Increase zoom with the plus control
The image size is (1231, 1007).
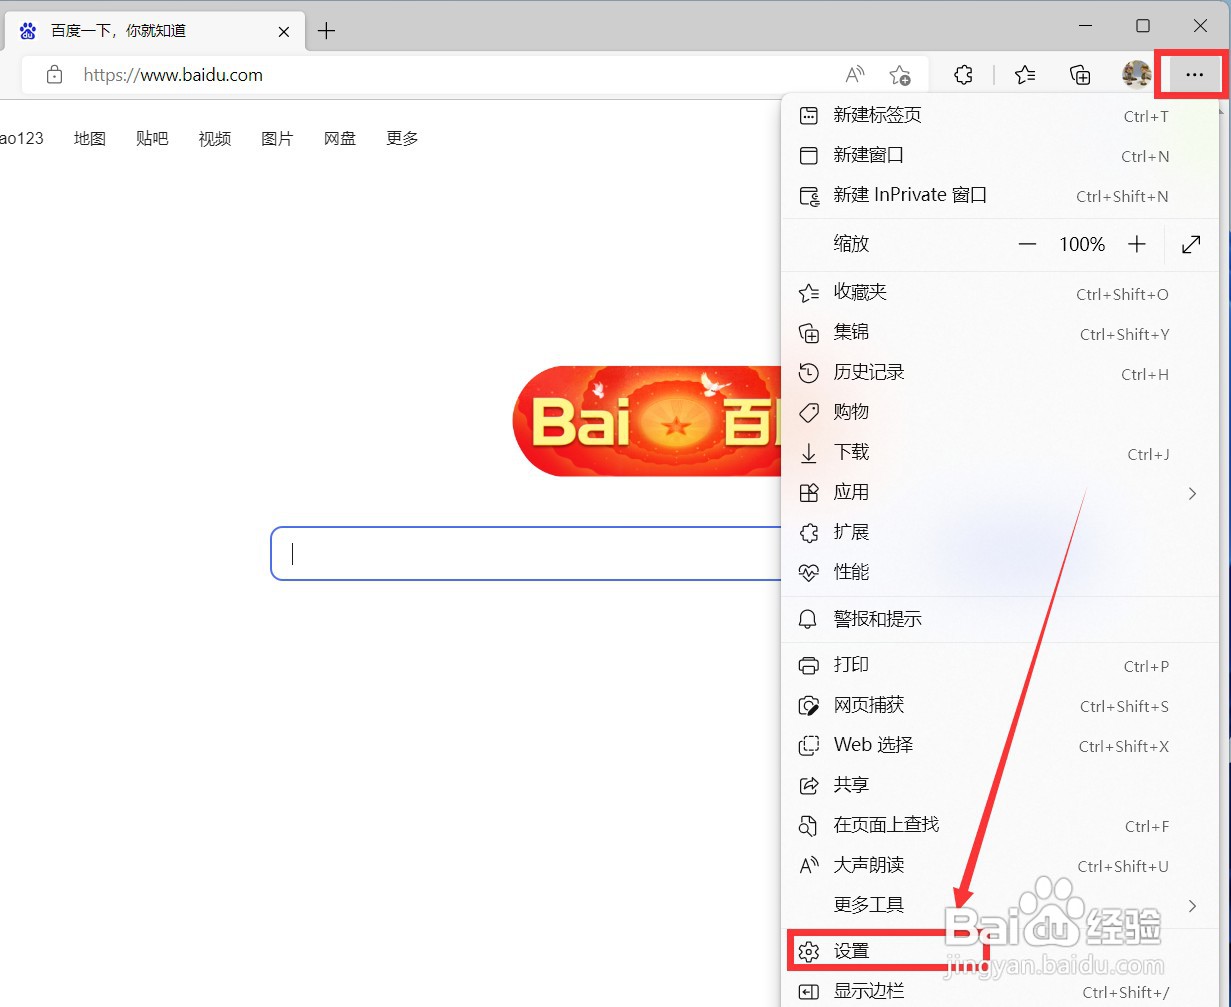(1136, 243)
